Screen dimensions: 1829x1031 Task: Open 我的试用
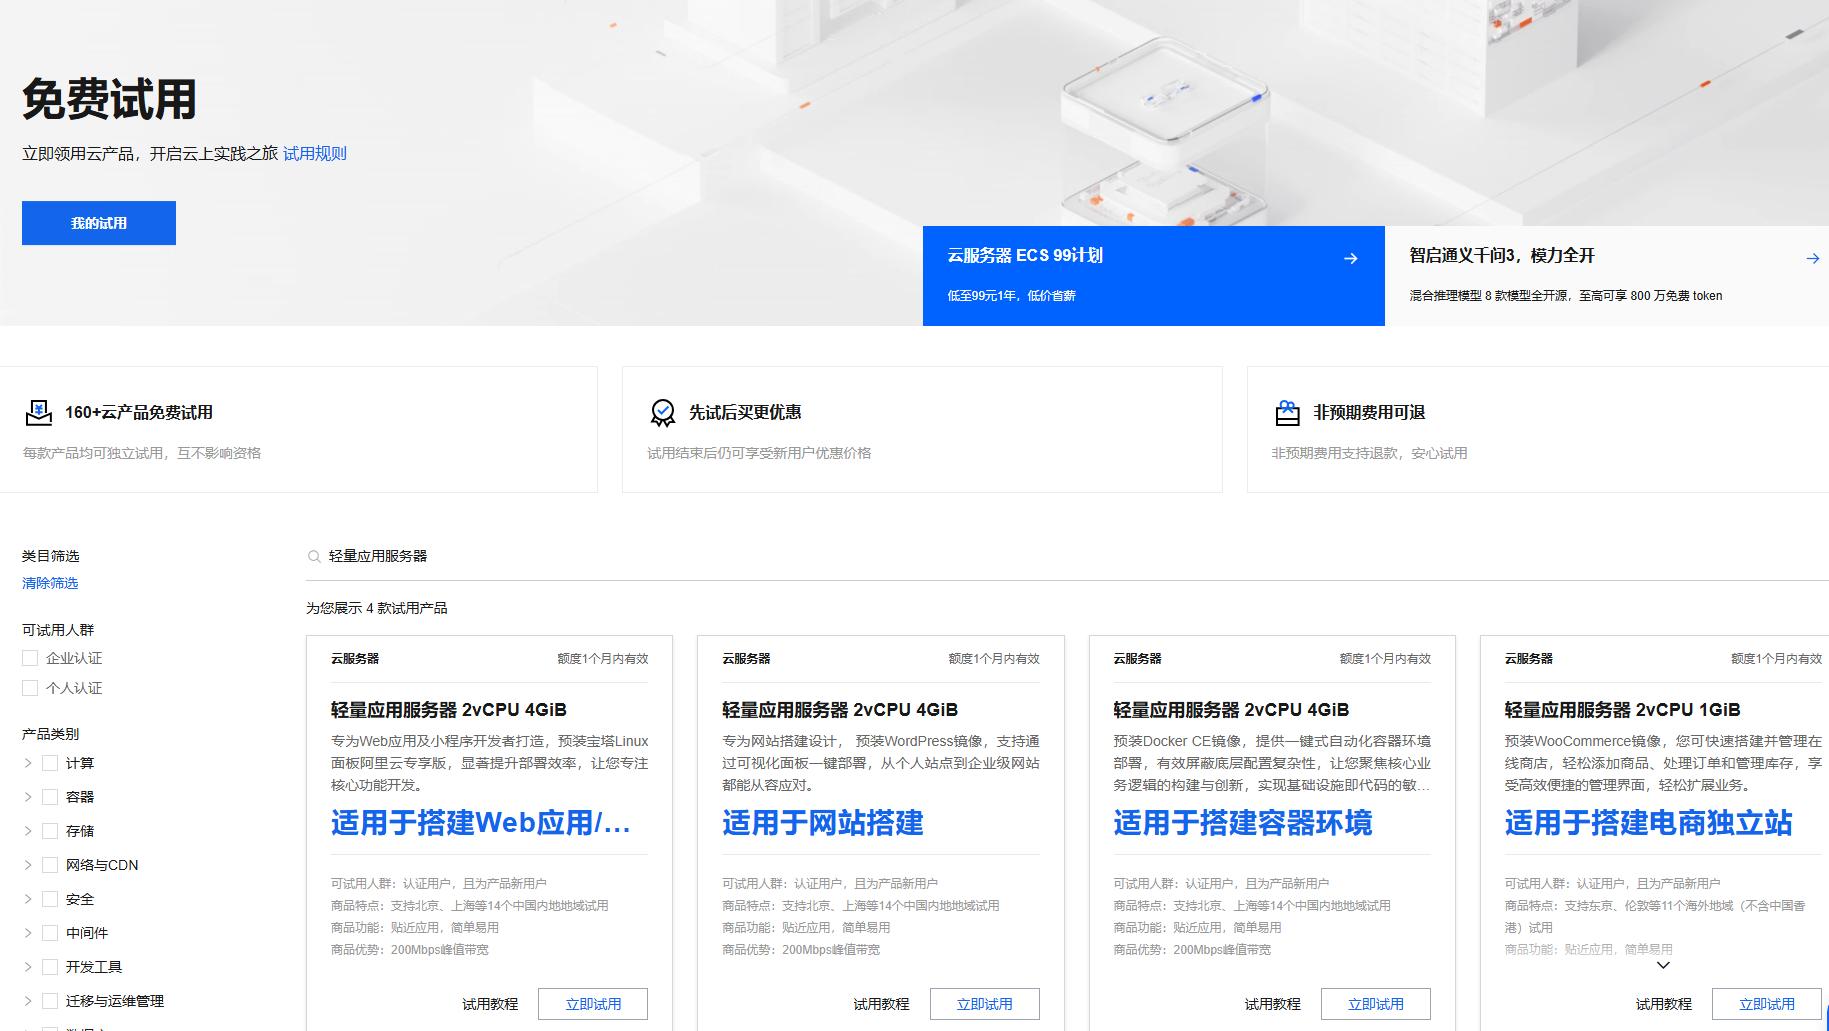98,223
